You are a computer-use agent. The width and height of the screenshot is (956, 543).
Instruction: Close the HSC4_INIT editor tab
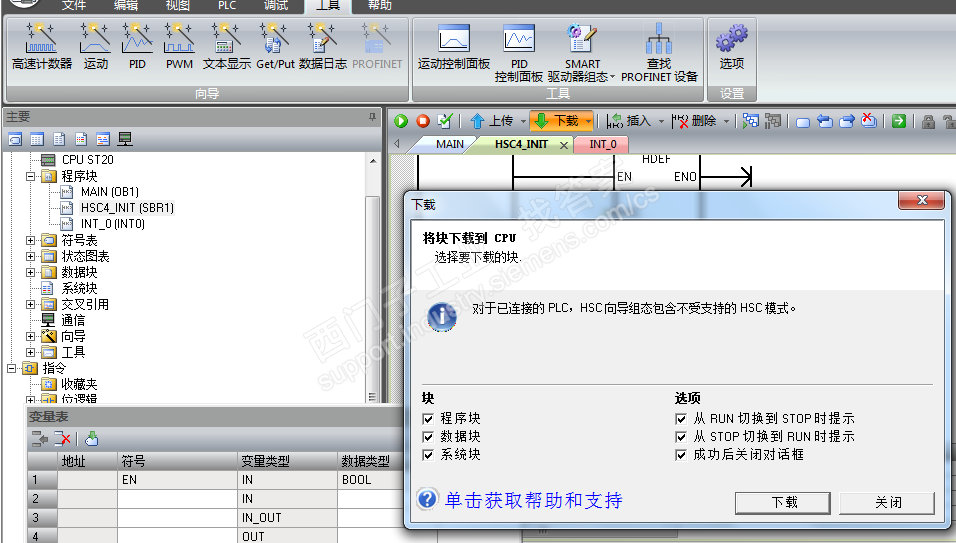click(x=564, y=145)
